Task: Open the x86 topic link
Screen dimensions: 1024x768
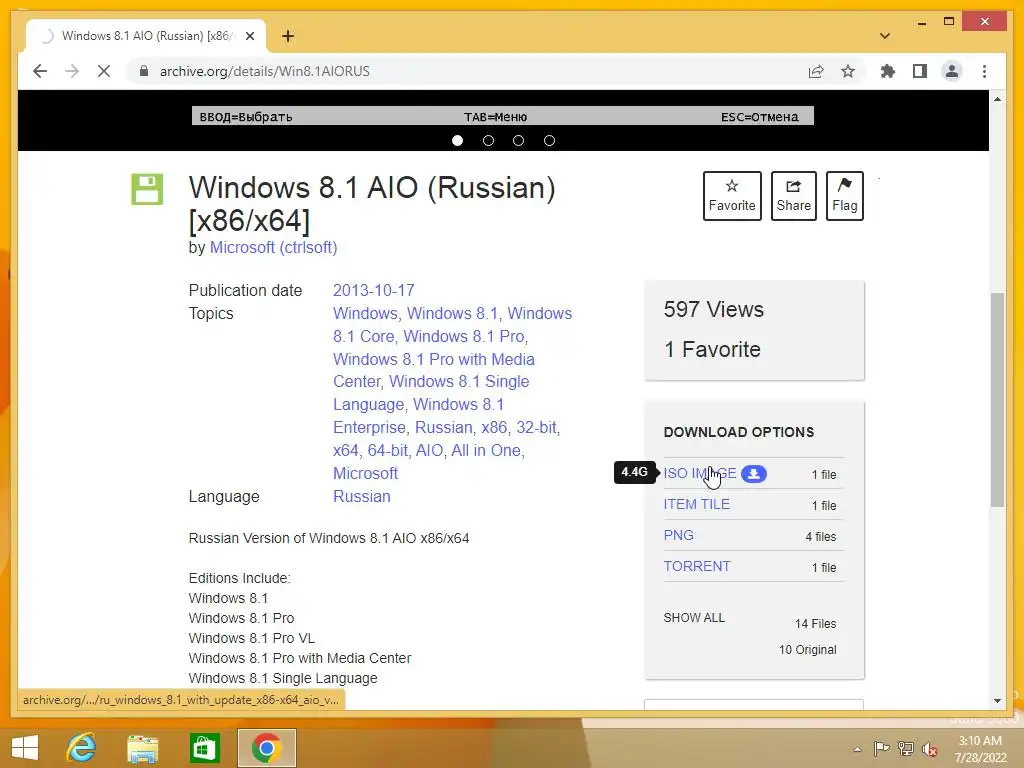Action: [494, 428]
